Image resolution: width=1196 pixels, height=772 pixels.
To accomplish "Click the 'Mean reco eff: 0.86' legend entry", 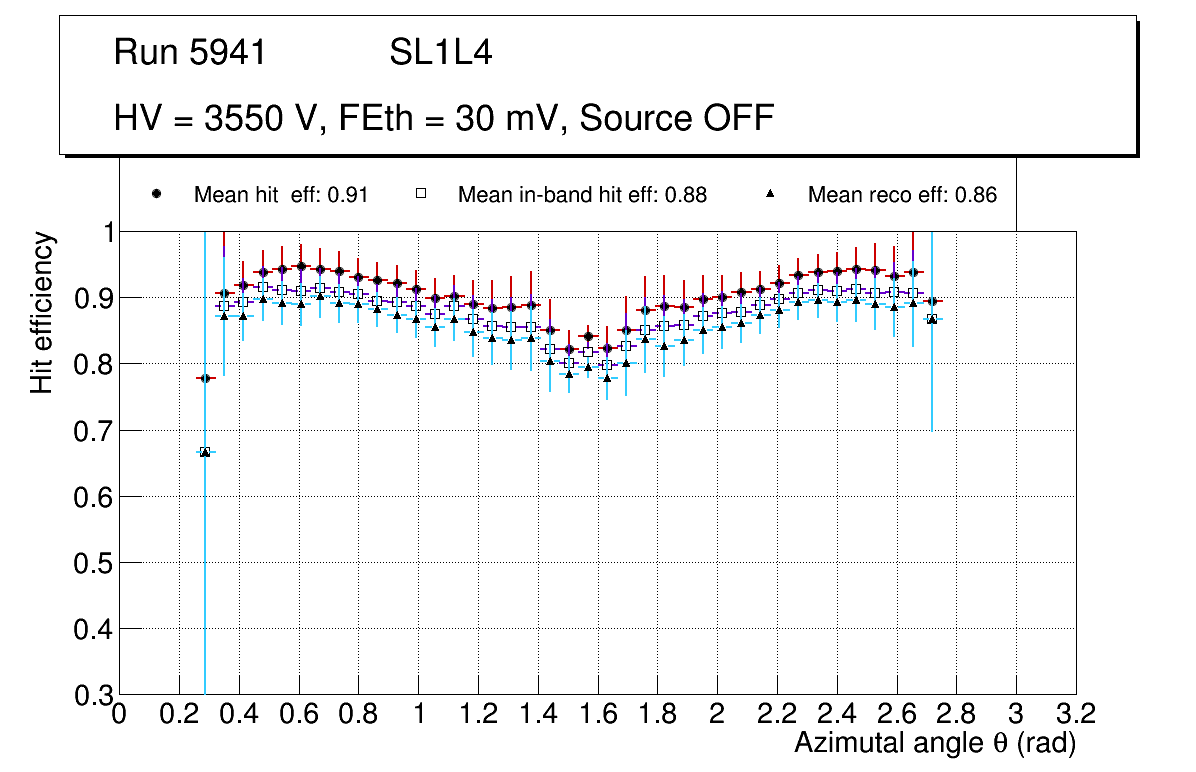I will (902, 195).
